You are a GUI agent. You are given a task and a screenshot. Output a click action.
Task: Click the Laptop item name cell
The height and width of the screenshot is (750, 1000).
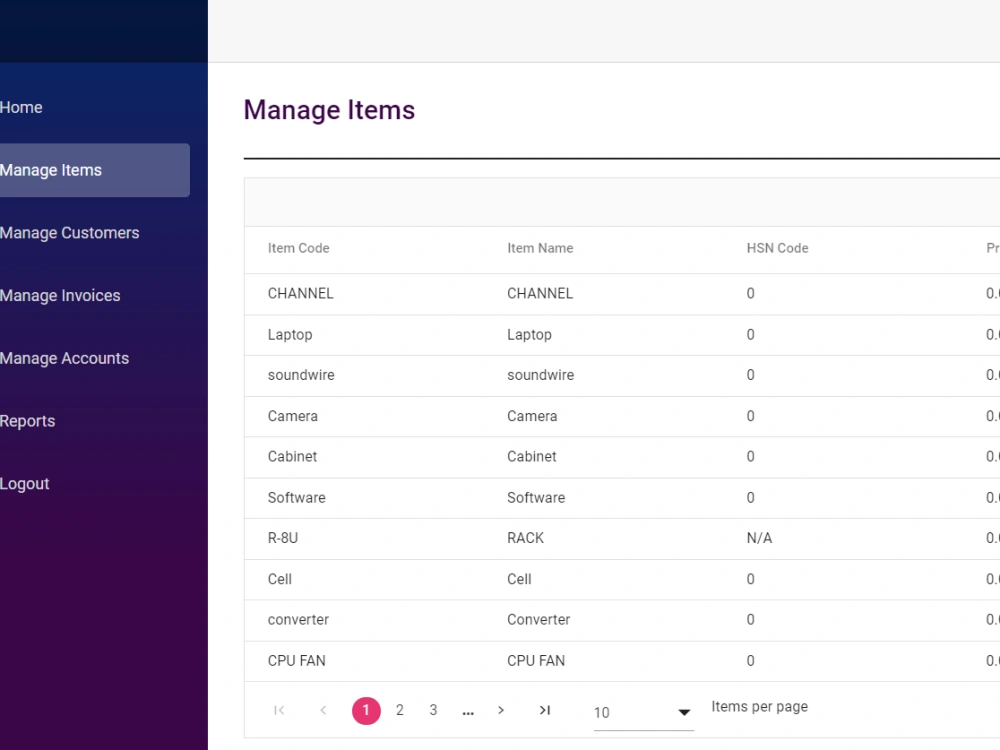tap(529, 335)
